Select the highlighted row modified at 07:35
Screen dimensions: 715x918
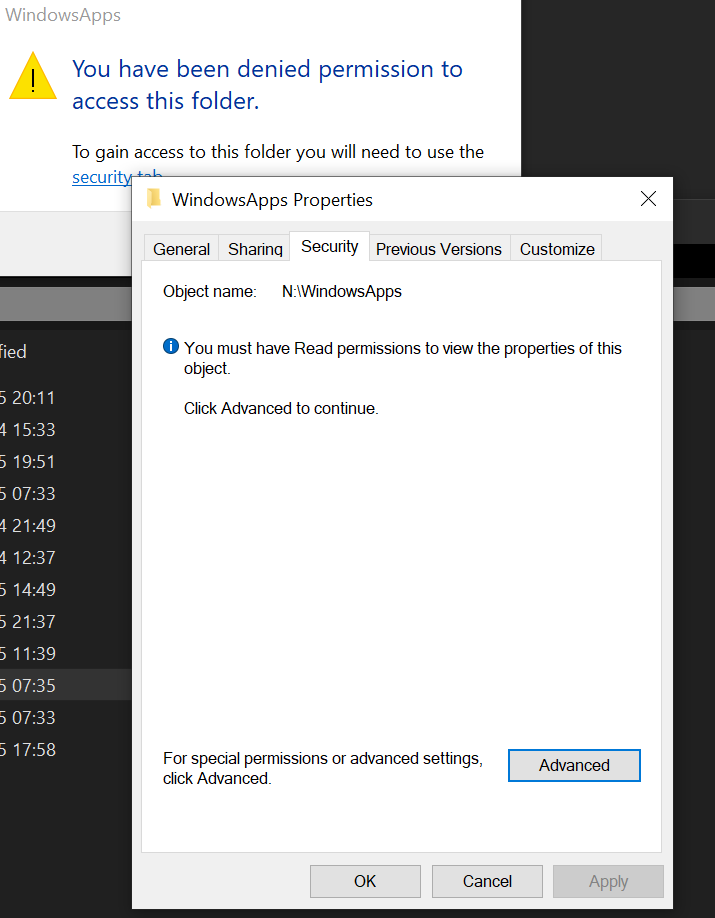(66, 685)
